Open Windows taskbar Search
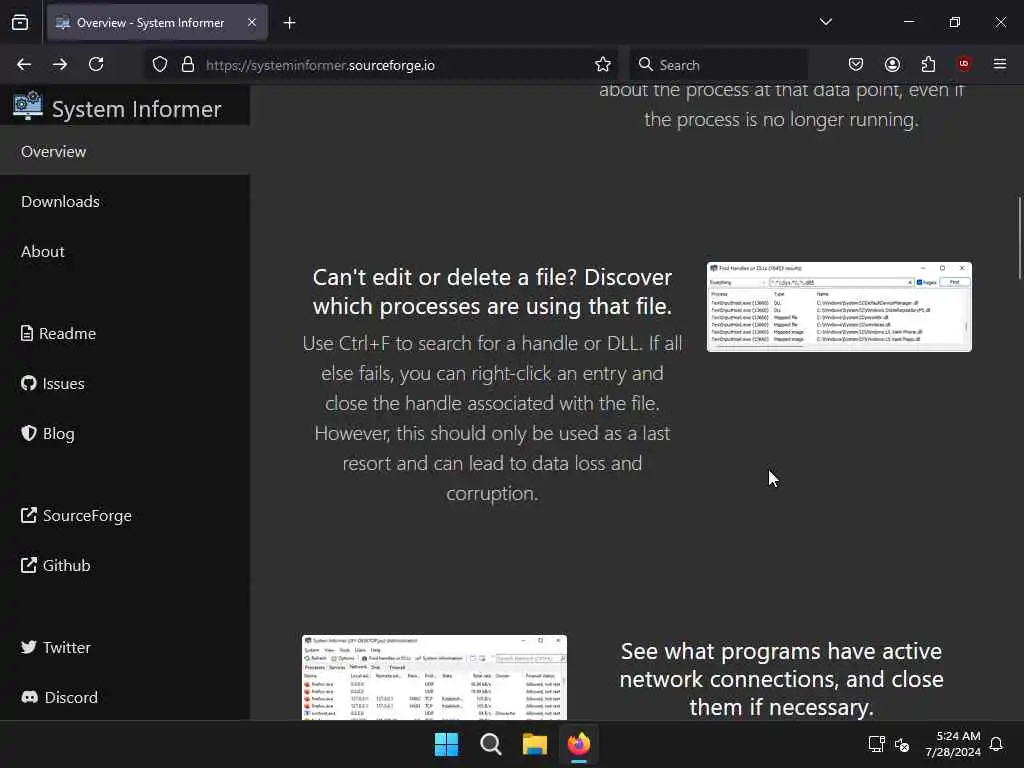This screenshot has width=1024, height=768. pos(490,744)
